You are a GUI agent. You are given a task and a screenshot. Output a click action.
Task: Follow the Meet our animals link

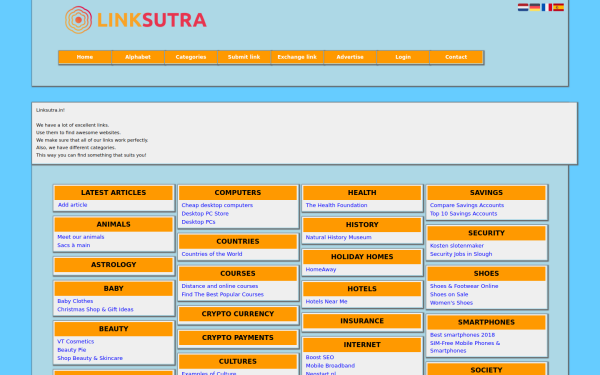(81, 237)
